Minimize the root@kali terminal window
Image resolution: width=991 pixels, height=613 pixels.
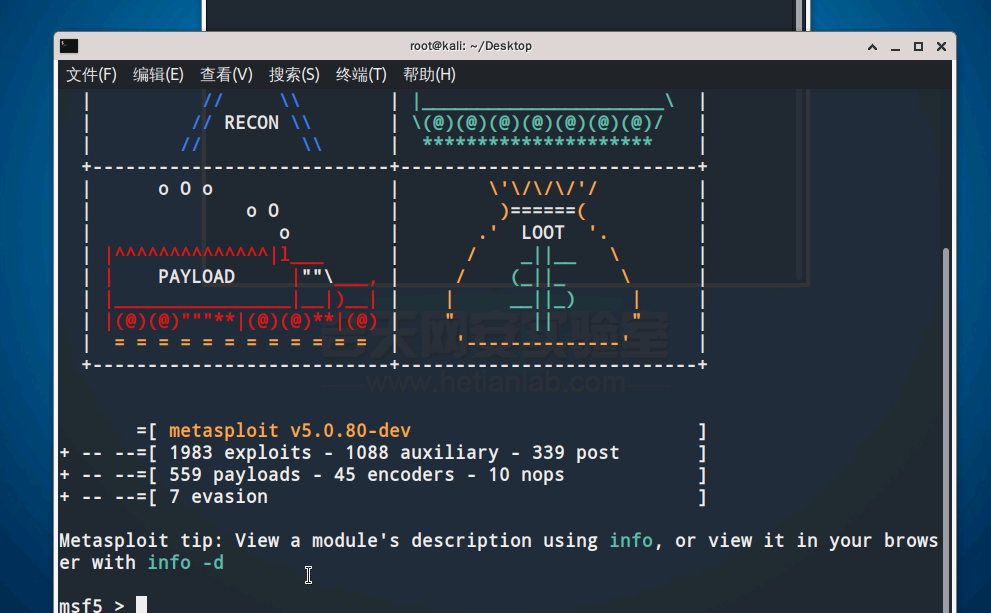[x=895, y=47]
